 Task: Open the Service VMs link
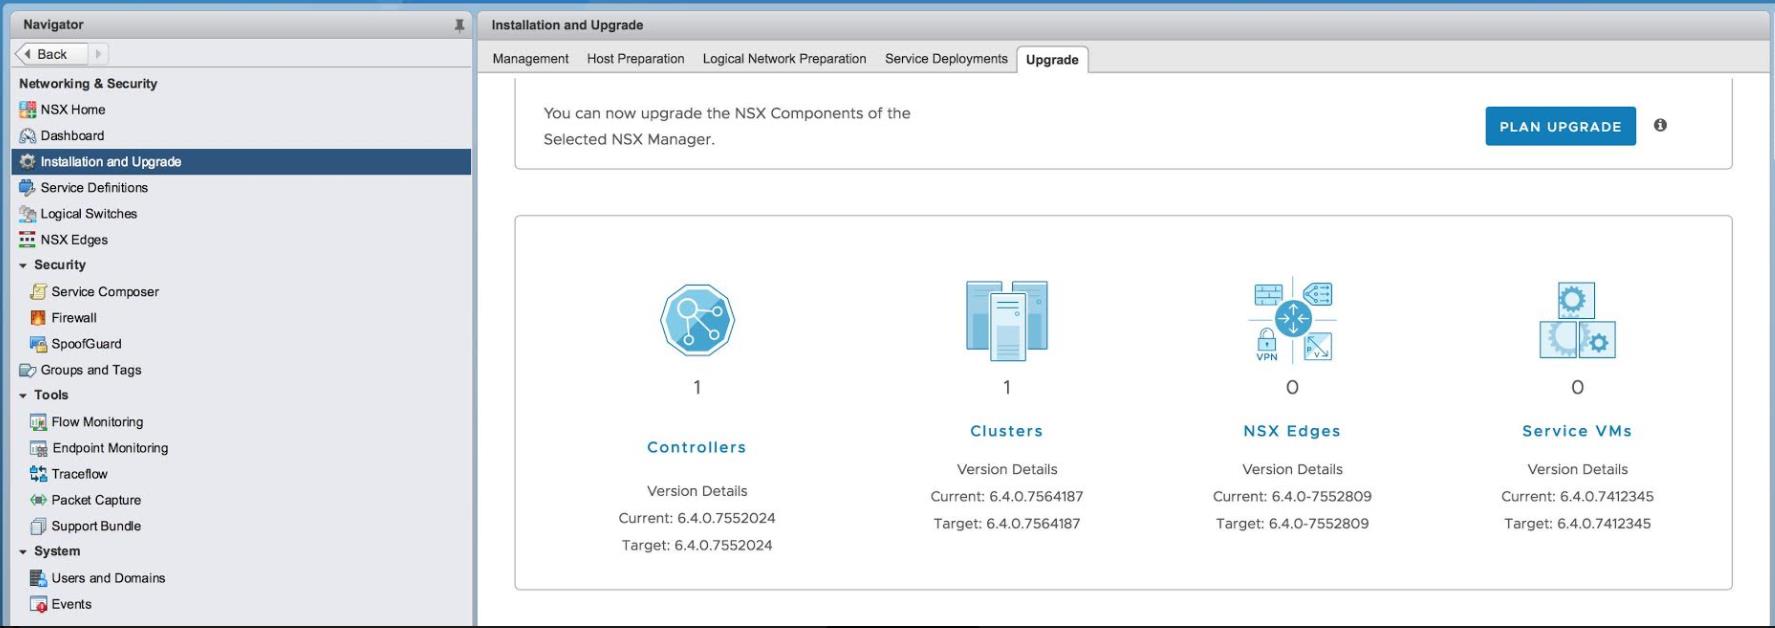click(1577, 431)
